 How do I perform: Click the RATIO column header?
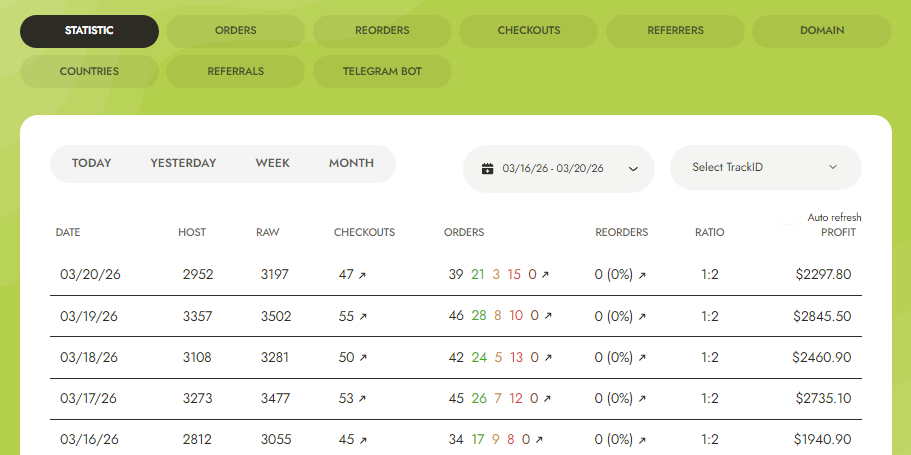(709, 232)
